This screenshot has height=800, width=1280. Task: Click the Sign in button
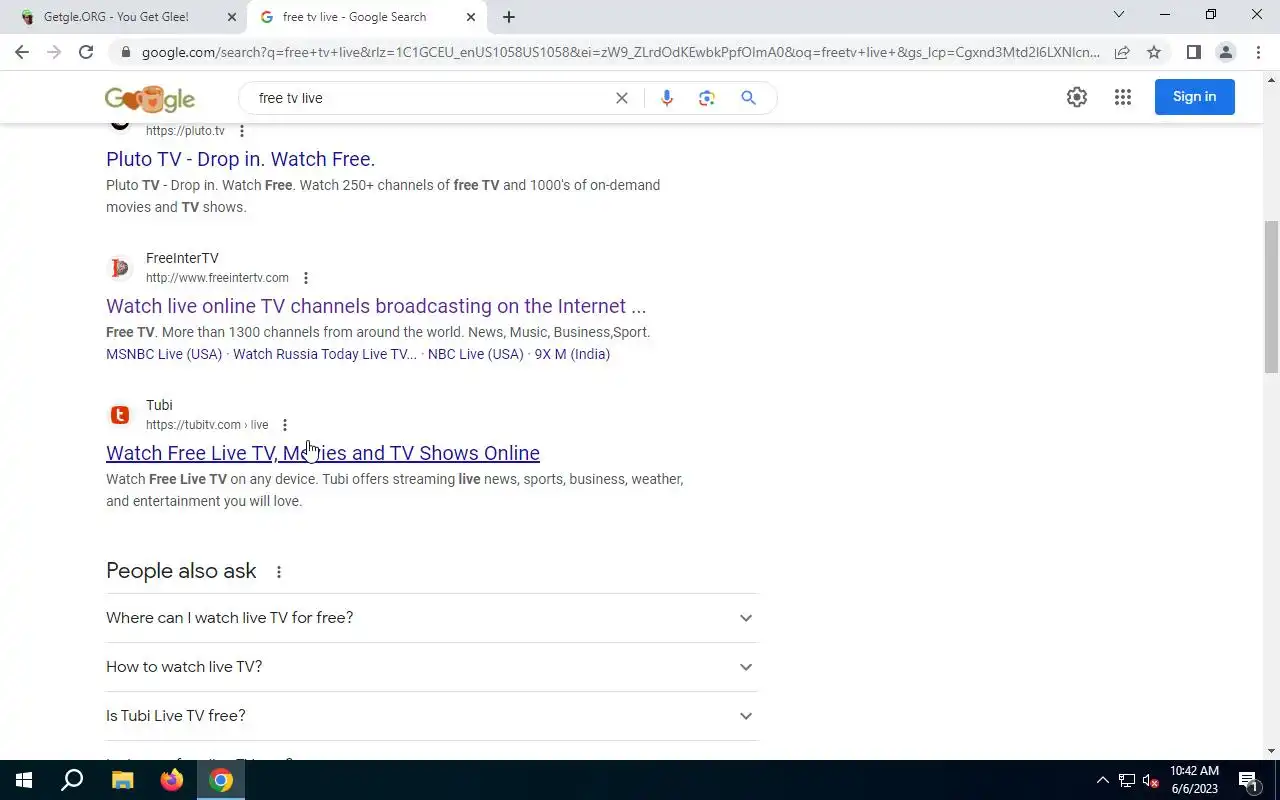1195,97
